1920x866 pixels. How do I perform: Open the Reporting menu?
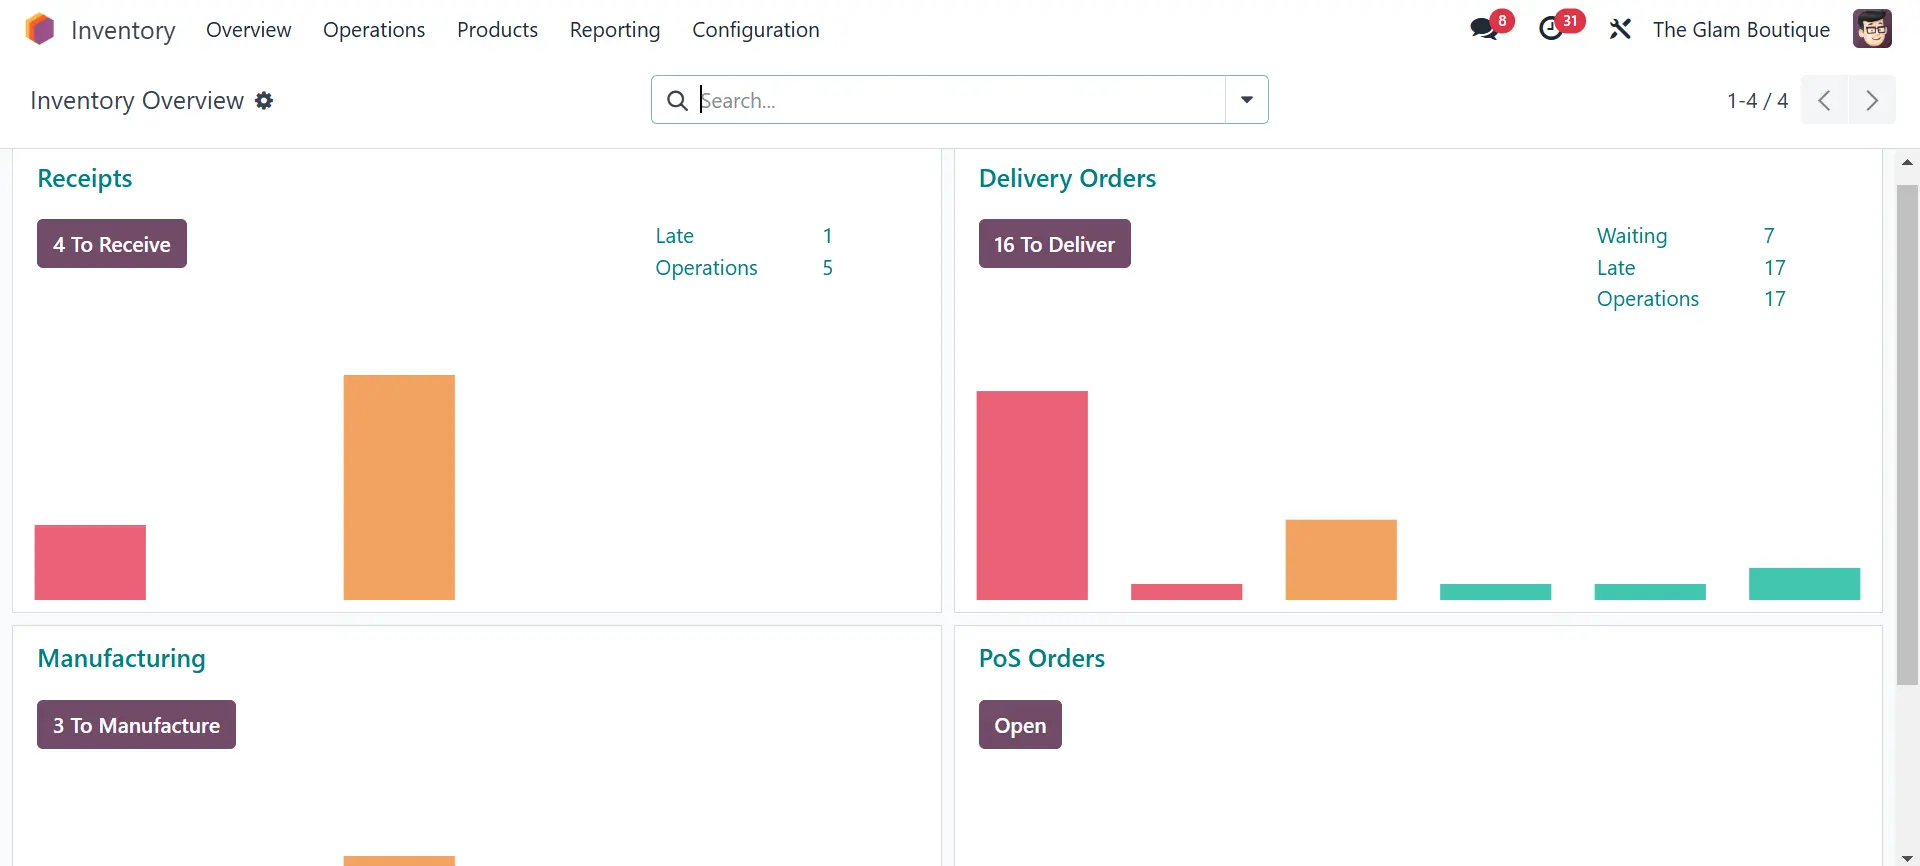(615, 30)
